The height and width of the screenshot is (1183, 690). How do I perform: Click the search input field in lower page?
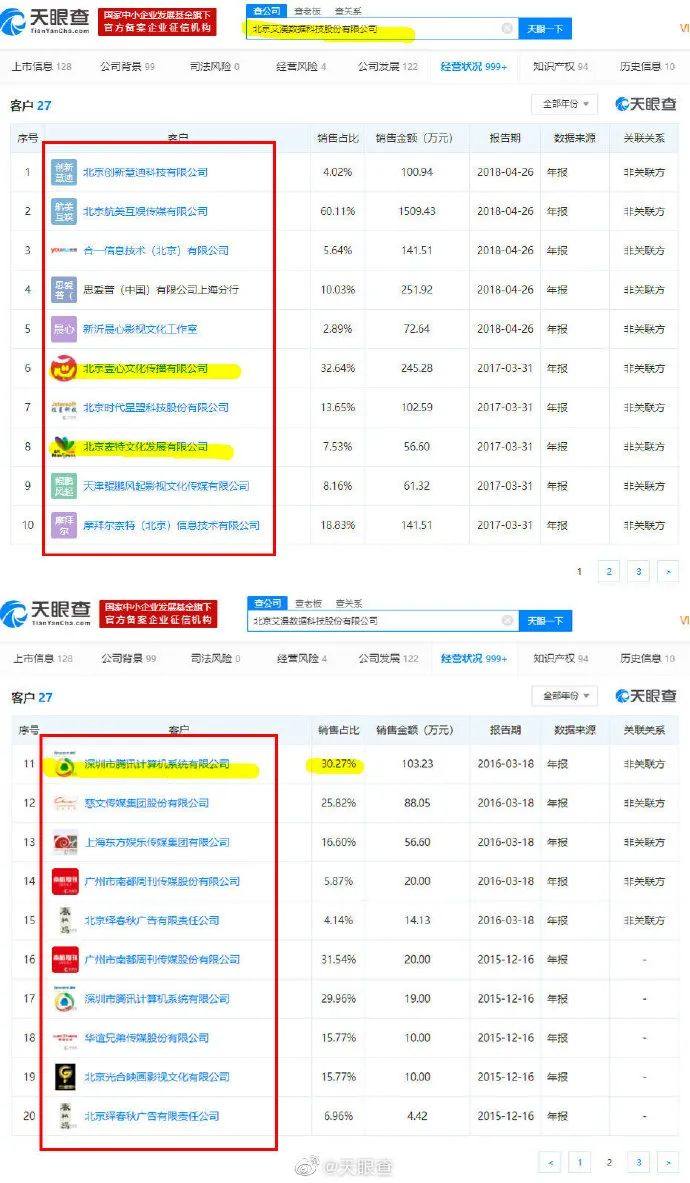point(380,621)
